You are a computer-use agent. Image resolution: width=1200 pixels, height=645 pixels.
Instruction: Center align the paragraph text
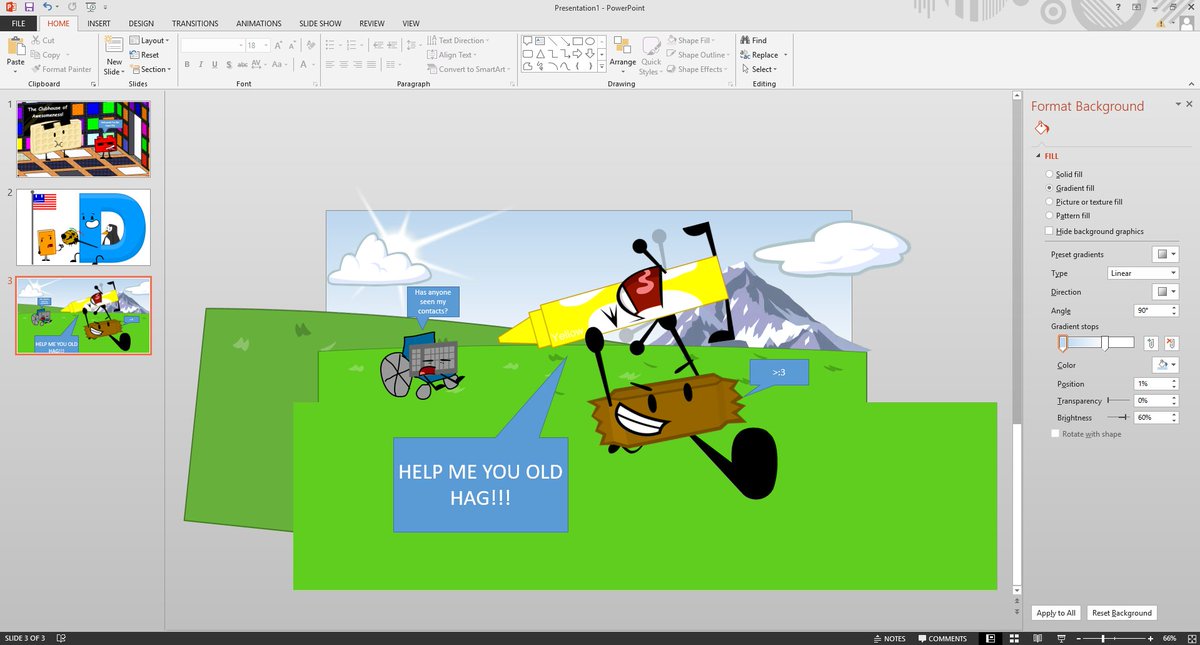(343, 64)
